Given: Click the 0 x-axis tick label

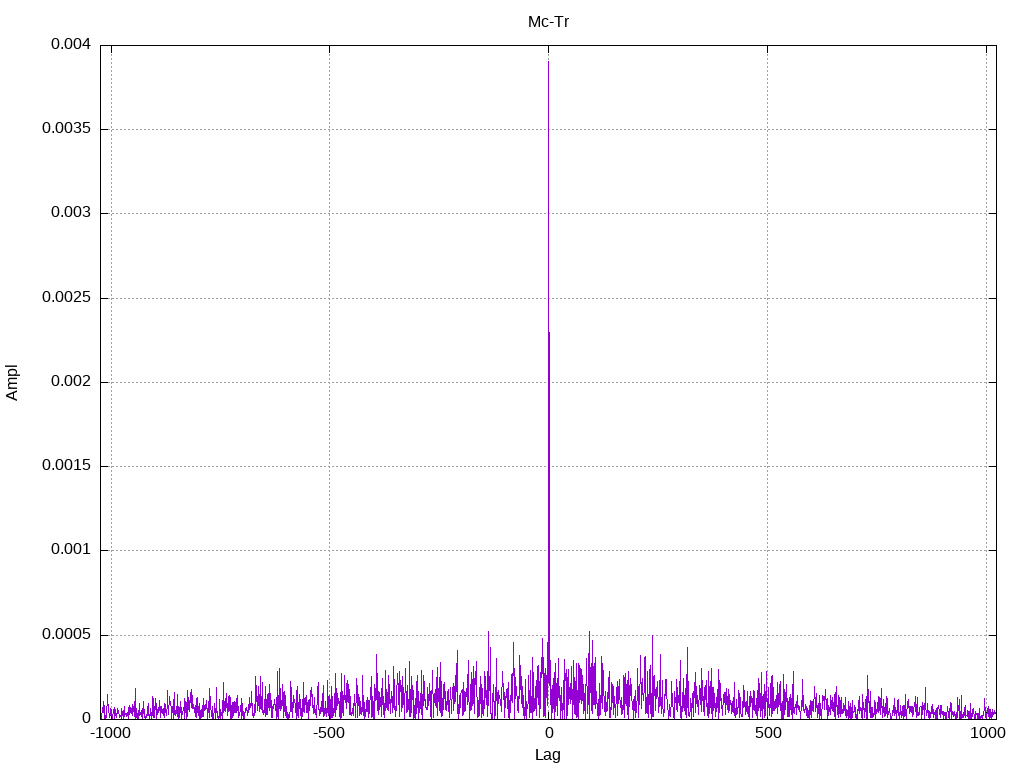Looking at the screenshot, I should tap(548, 733).
